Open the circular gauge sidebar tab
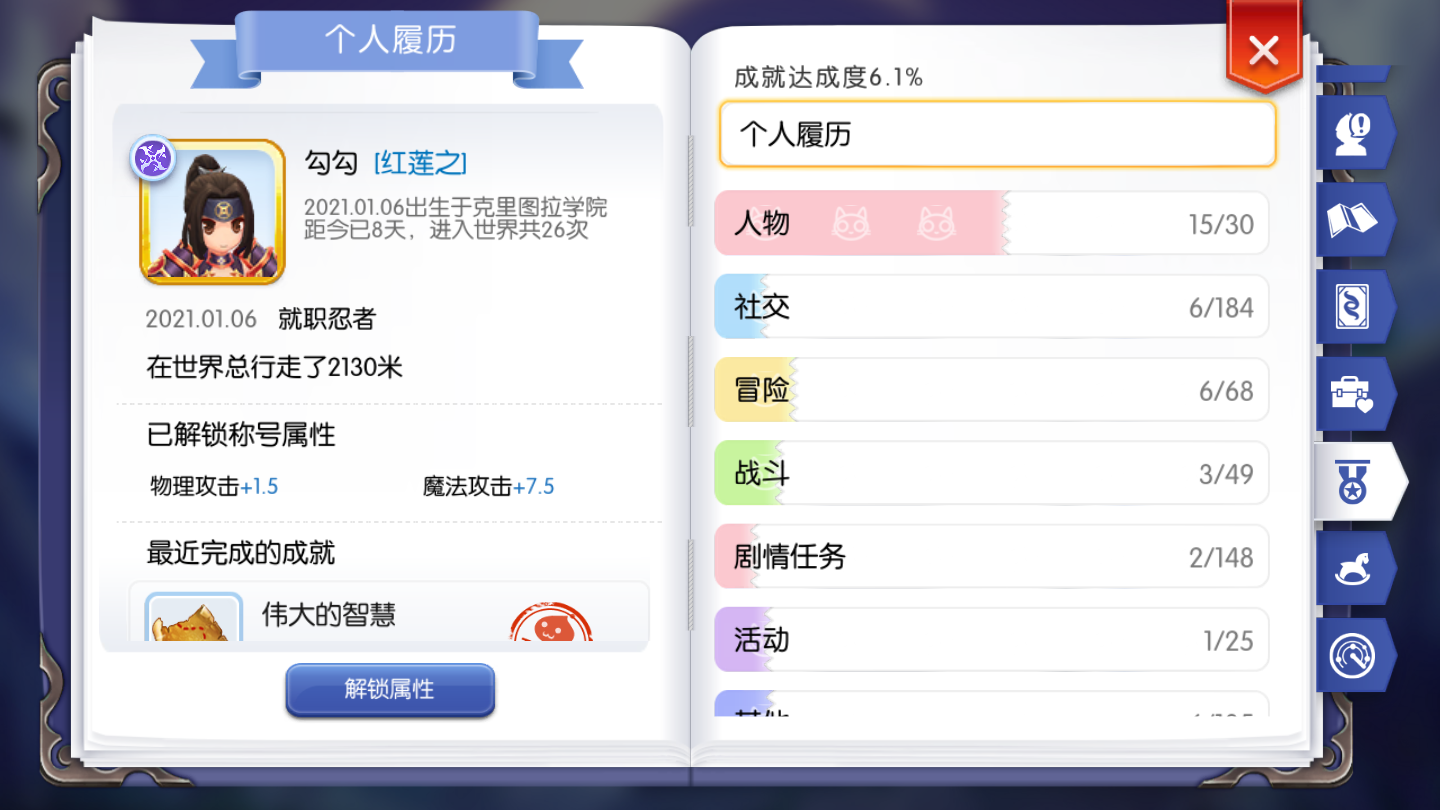The image size is (1440, 810). click(1355, 655)
